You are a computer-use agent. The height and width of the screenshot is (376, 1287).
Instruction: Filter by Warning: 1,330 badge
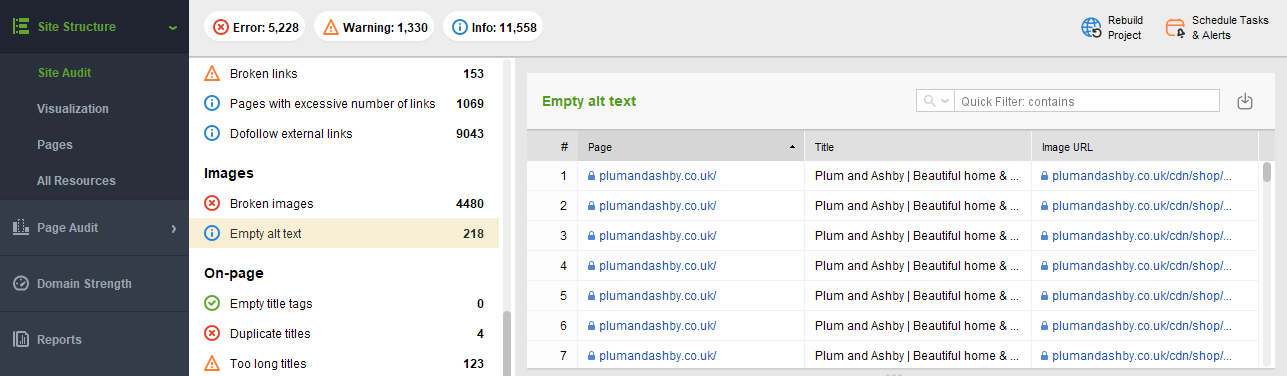373,28
